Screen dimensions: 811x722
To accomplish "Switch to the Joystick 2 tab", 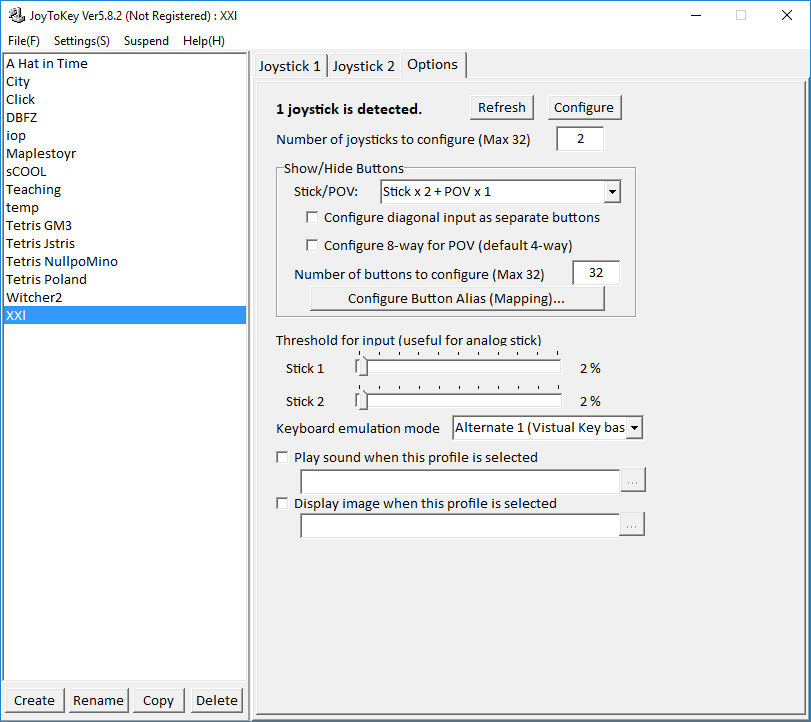I will pos(364,66).
